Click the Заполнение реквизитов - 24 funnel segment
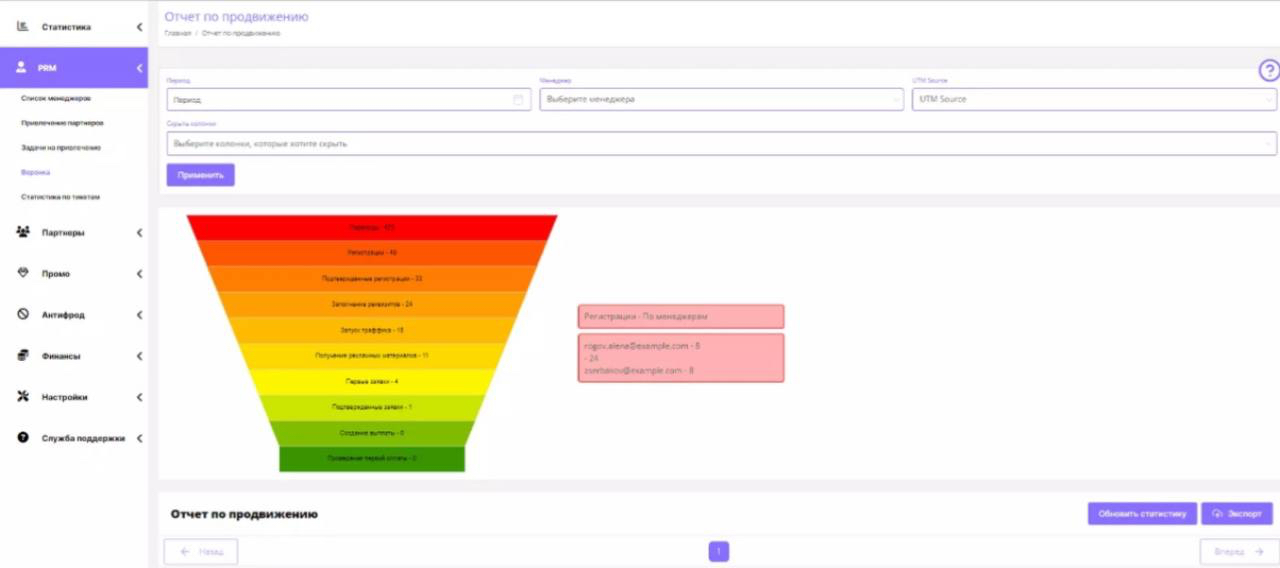1280x568 pixels. click(372, 304)
